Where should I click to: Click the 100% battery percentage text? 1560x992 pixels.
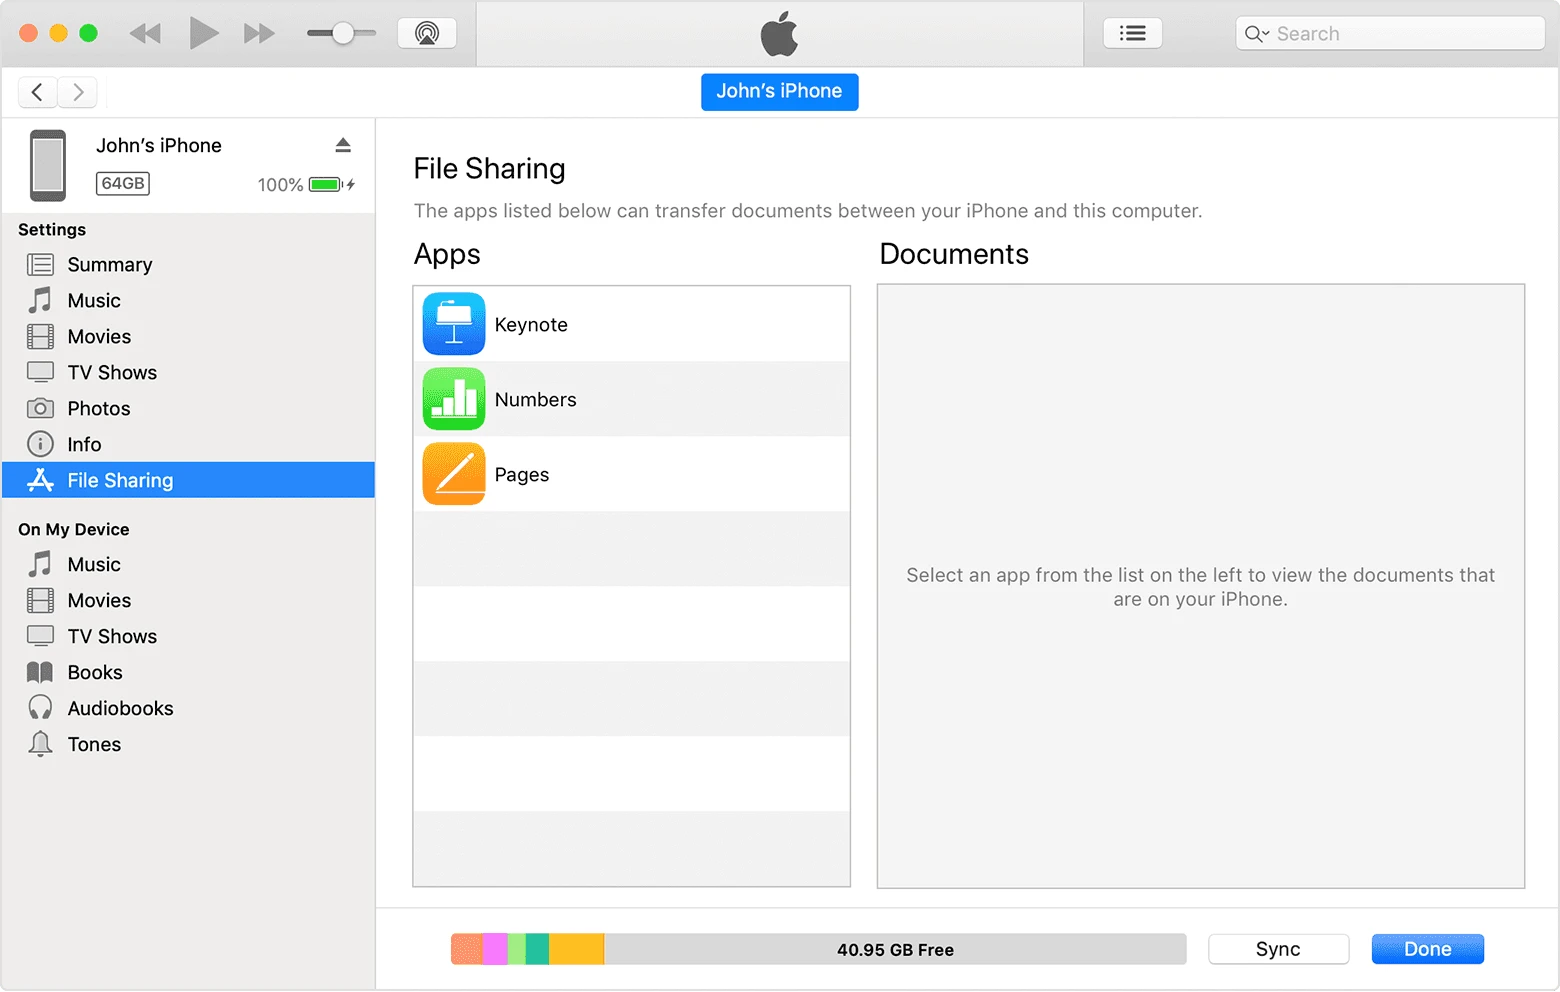pos(280,185)
